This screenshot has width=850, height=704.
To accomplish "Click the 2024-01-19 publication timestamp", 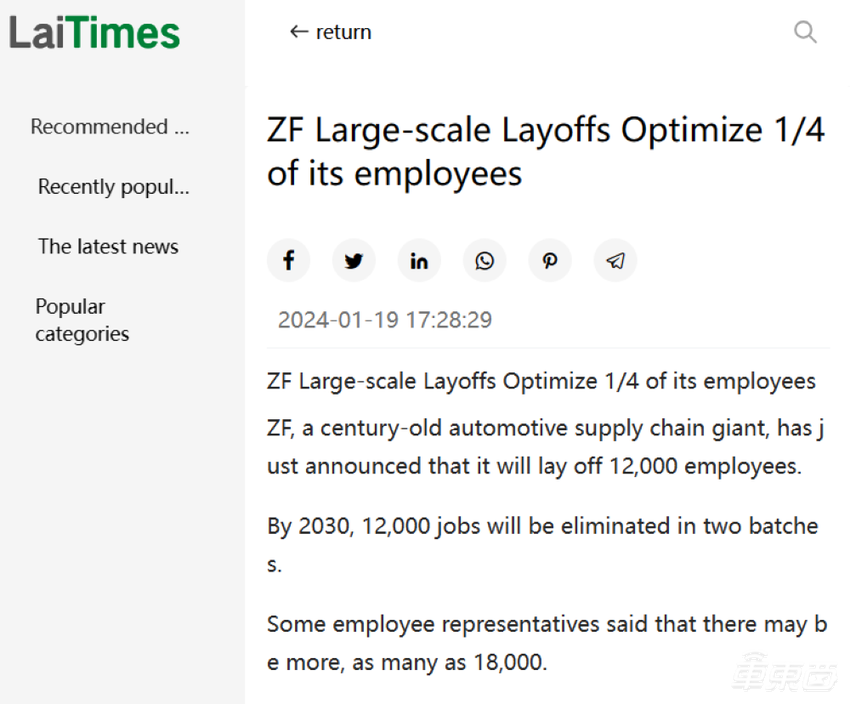I will click(x=385, y=320).
